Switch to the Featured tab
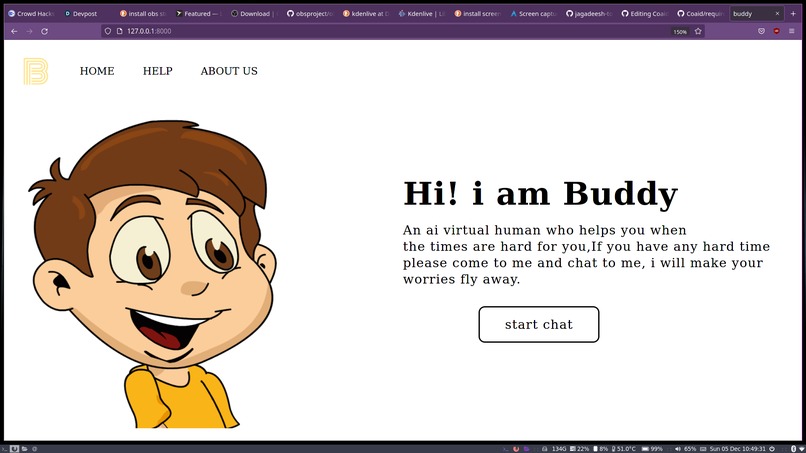806x453 pixels. click(198, 14)
